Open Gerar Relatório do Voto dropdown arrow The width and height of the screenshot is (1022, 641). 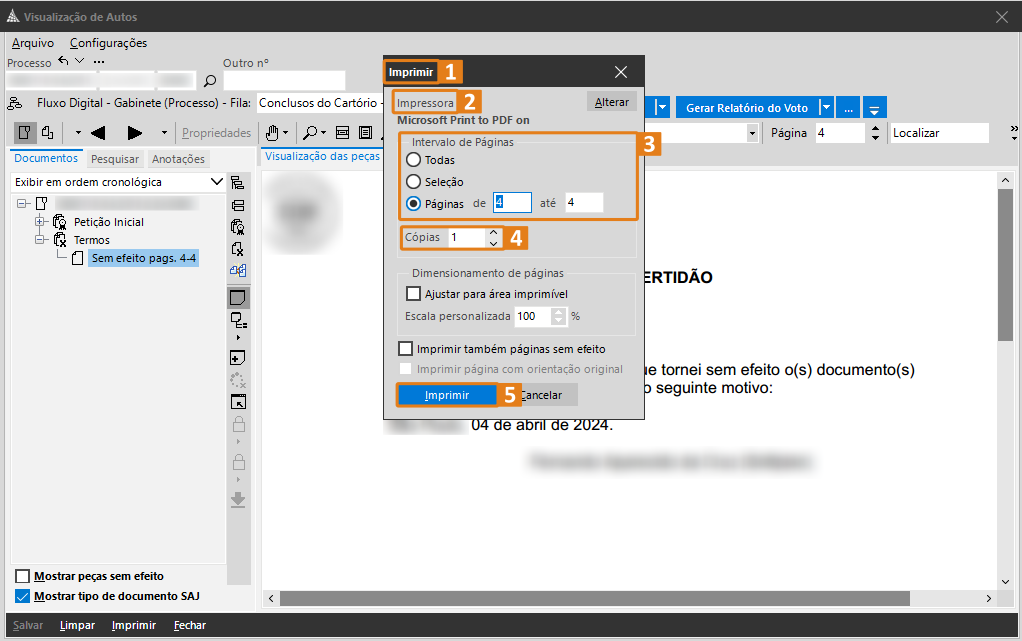826,108
